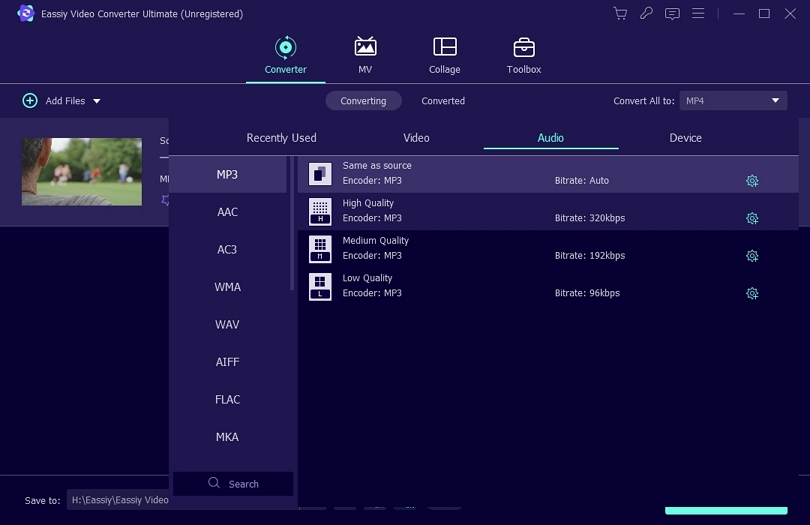Choose the High Quality 320kbps preset
Image resolution: width=810 pixels, height=525 pixels.
548,211
